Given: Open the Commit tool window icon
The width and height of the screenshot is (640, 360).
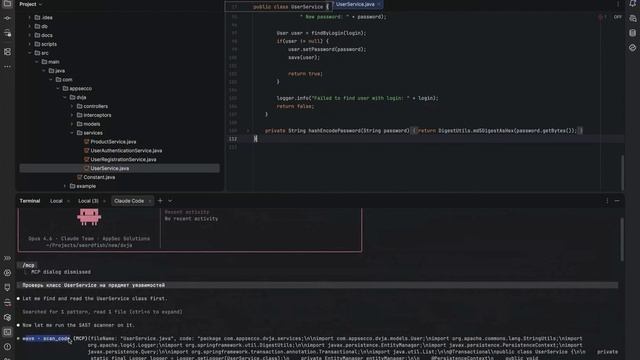Looking at the screenshot, I should [x=7, y=18].
